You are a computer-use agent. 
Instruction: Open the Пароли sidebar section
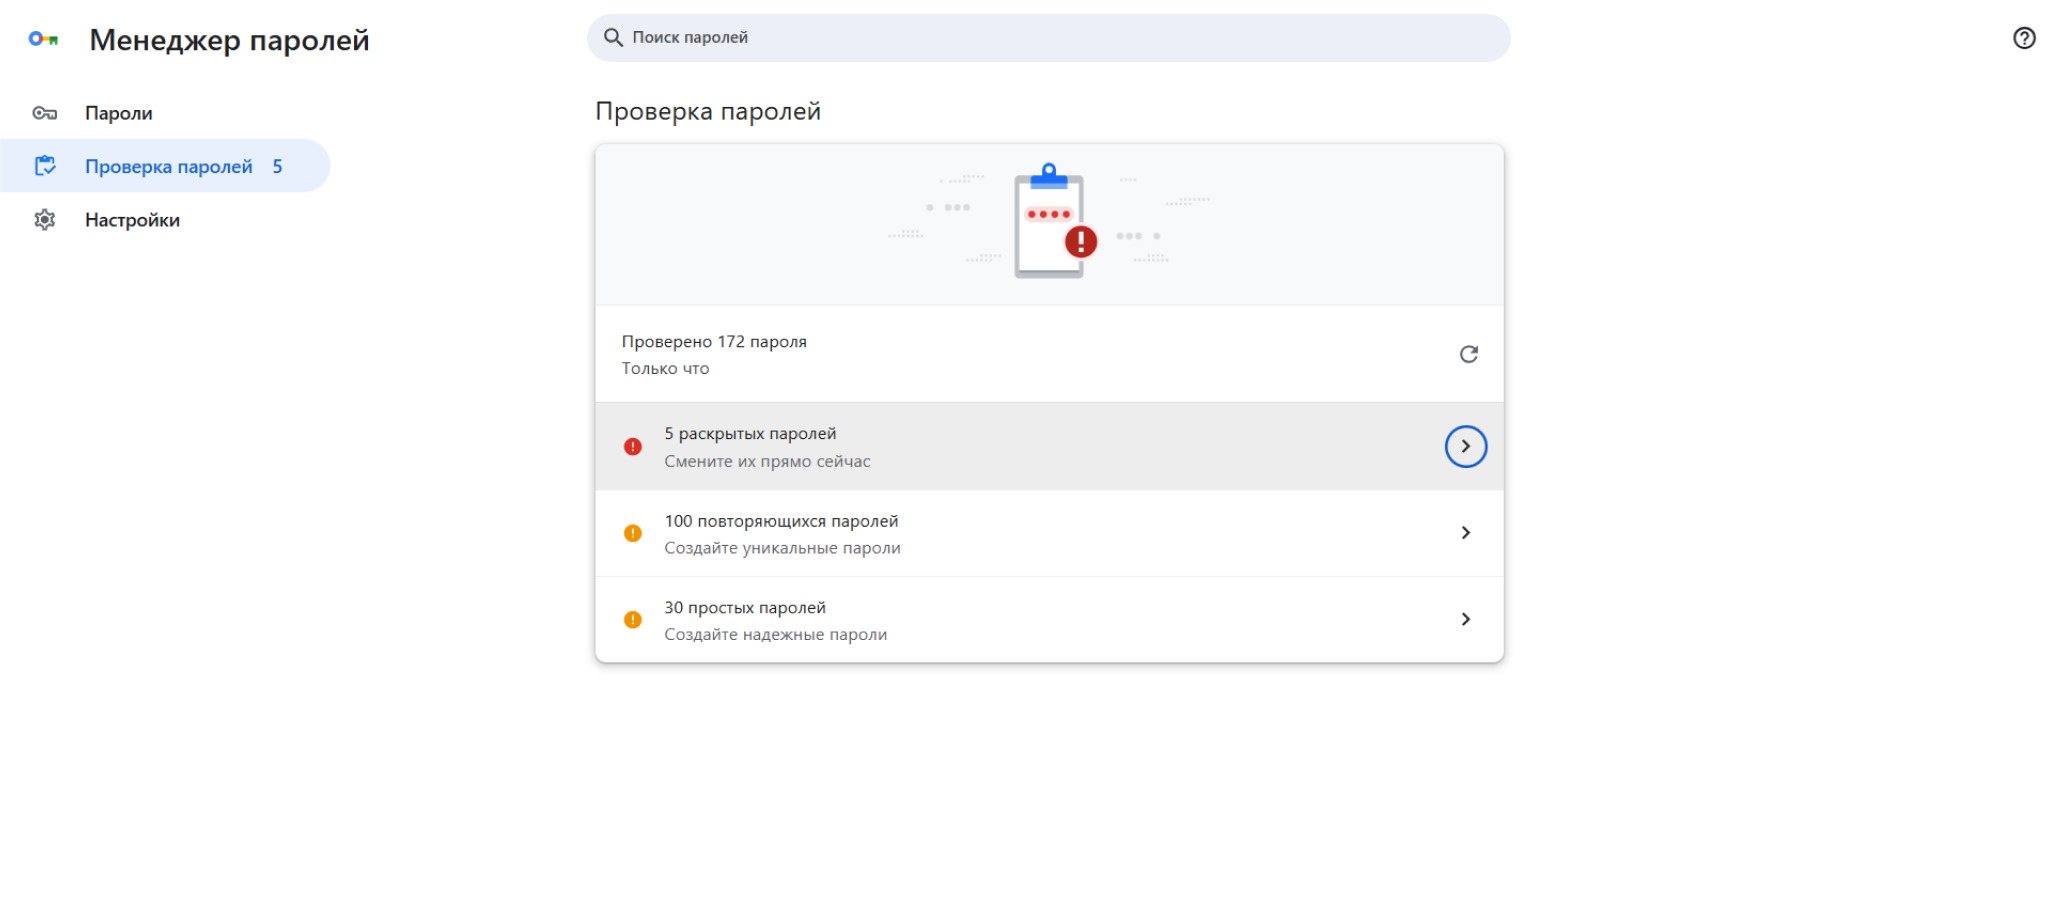coord(119,113)
